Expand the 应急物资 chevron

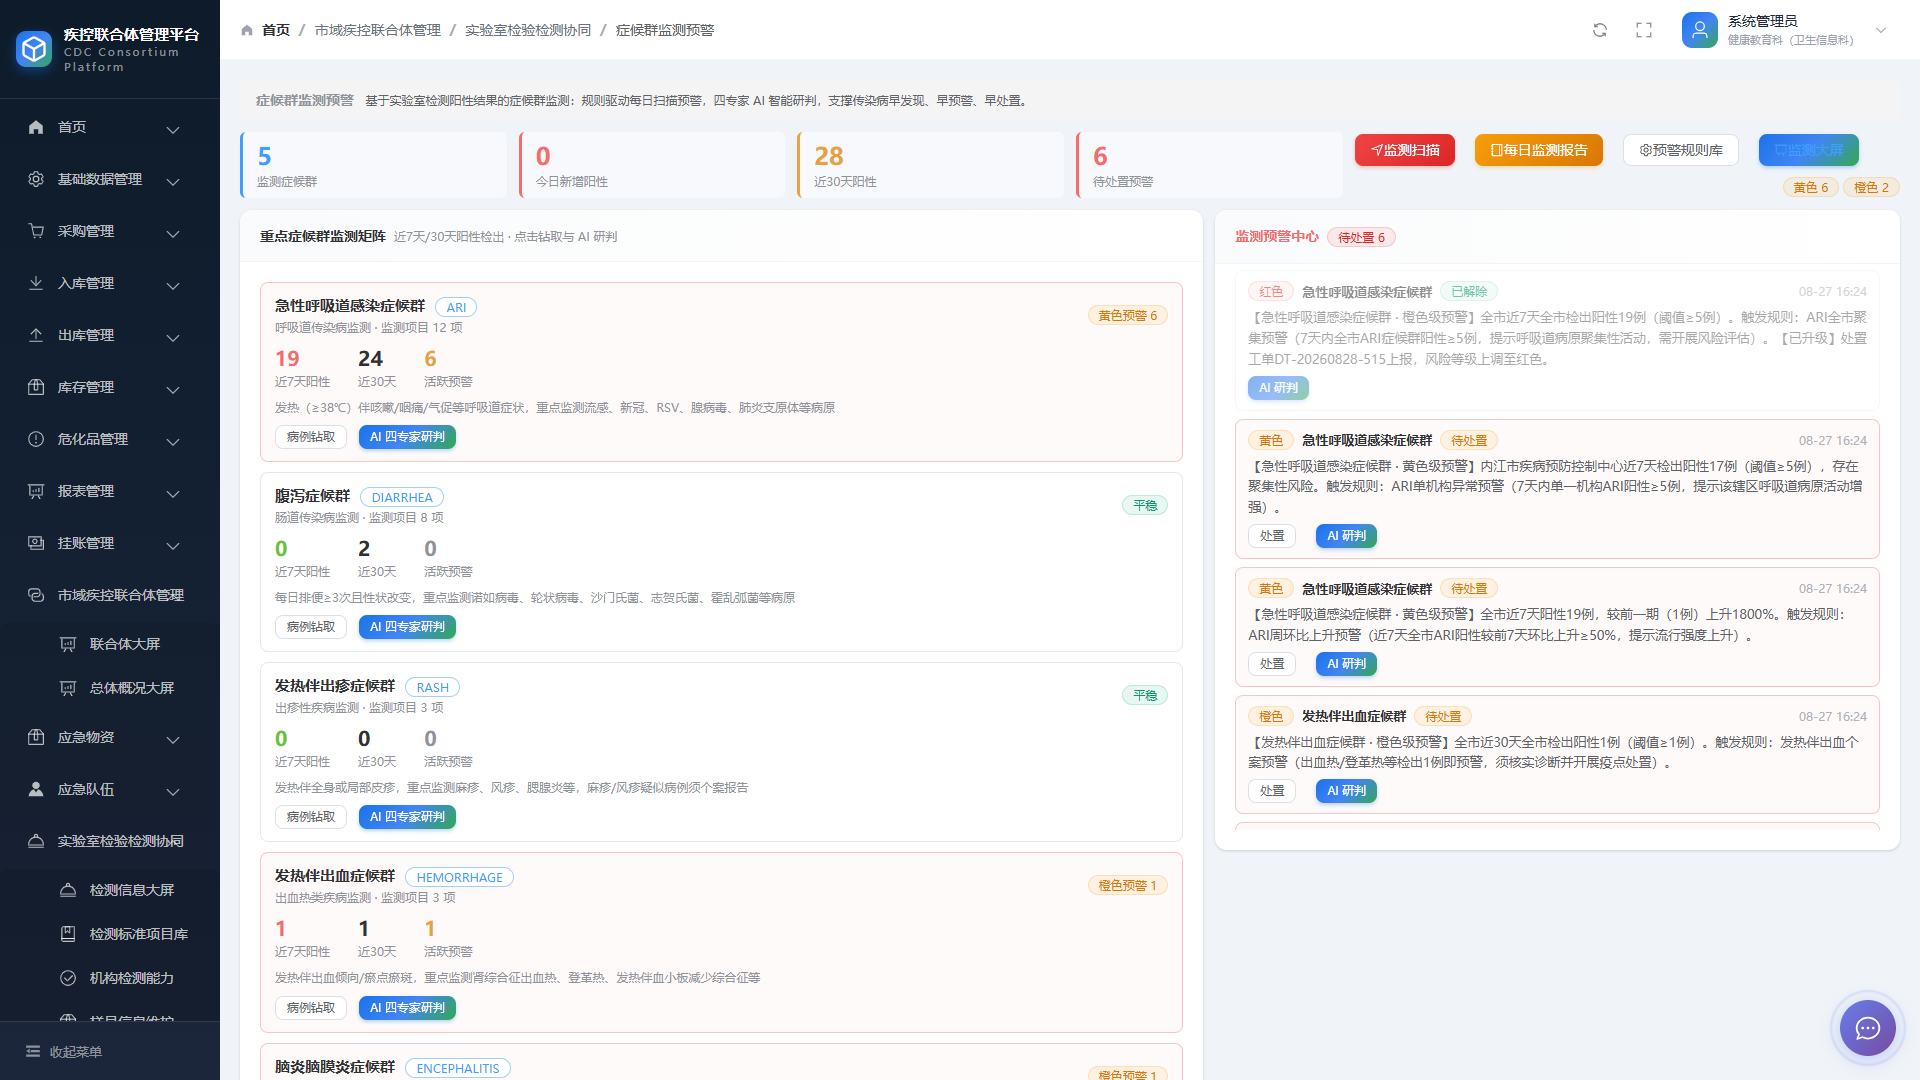(173, 739)
